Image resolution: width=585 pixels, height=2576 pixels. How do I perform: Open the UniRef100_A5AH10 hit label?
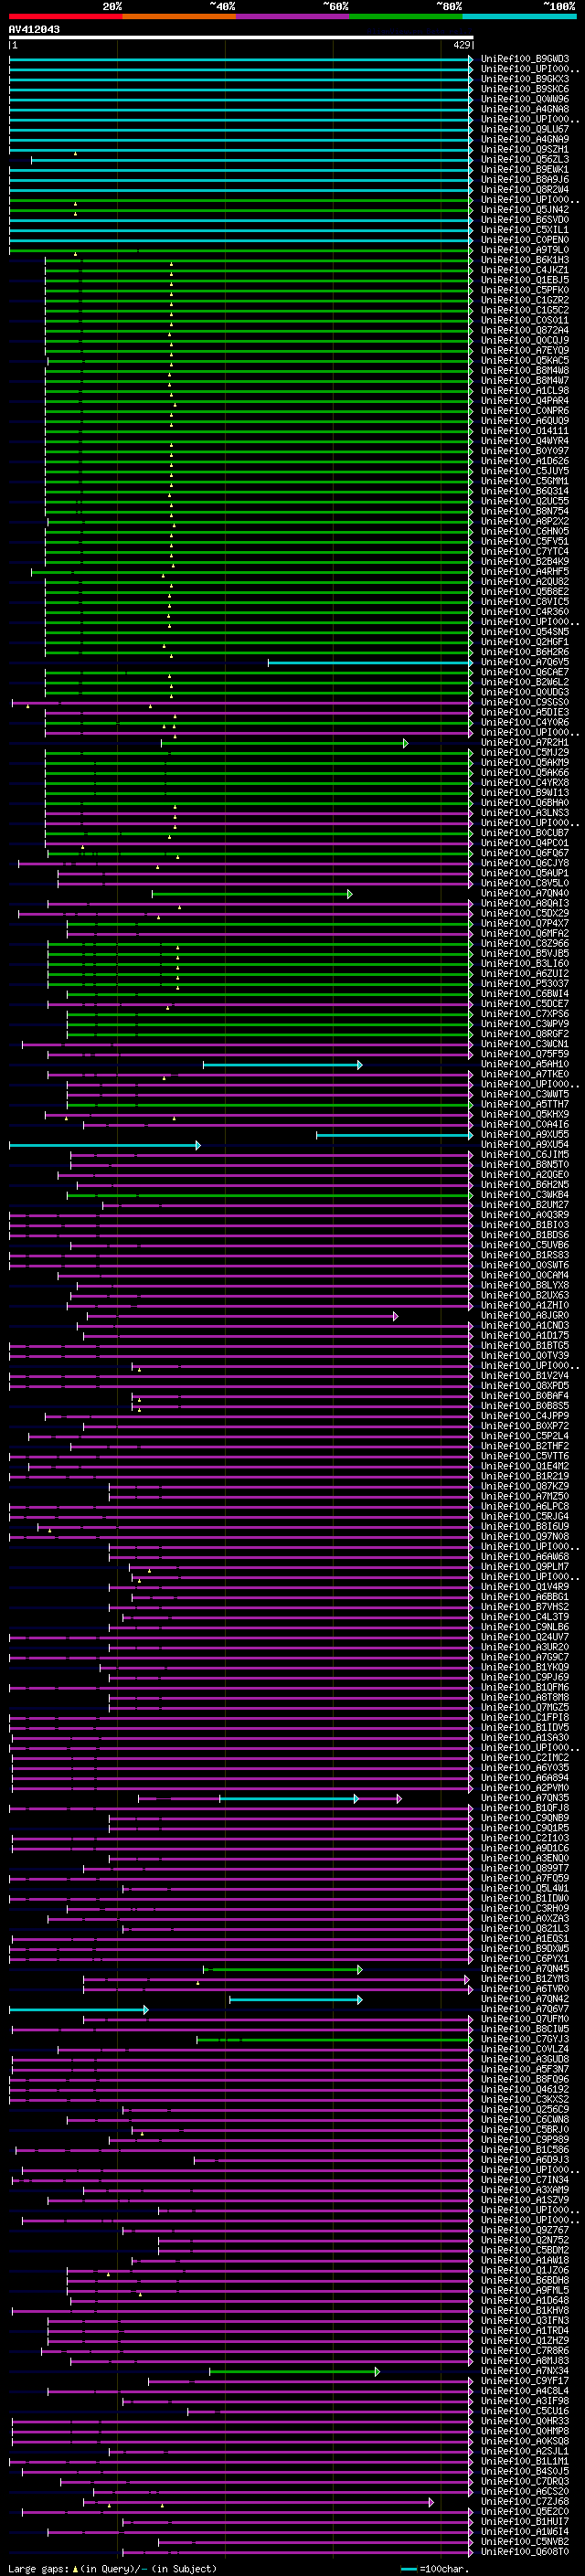[525, 1065]
